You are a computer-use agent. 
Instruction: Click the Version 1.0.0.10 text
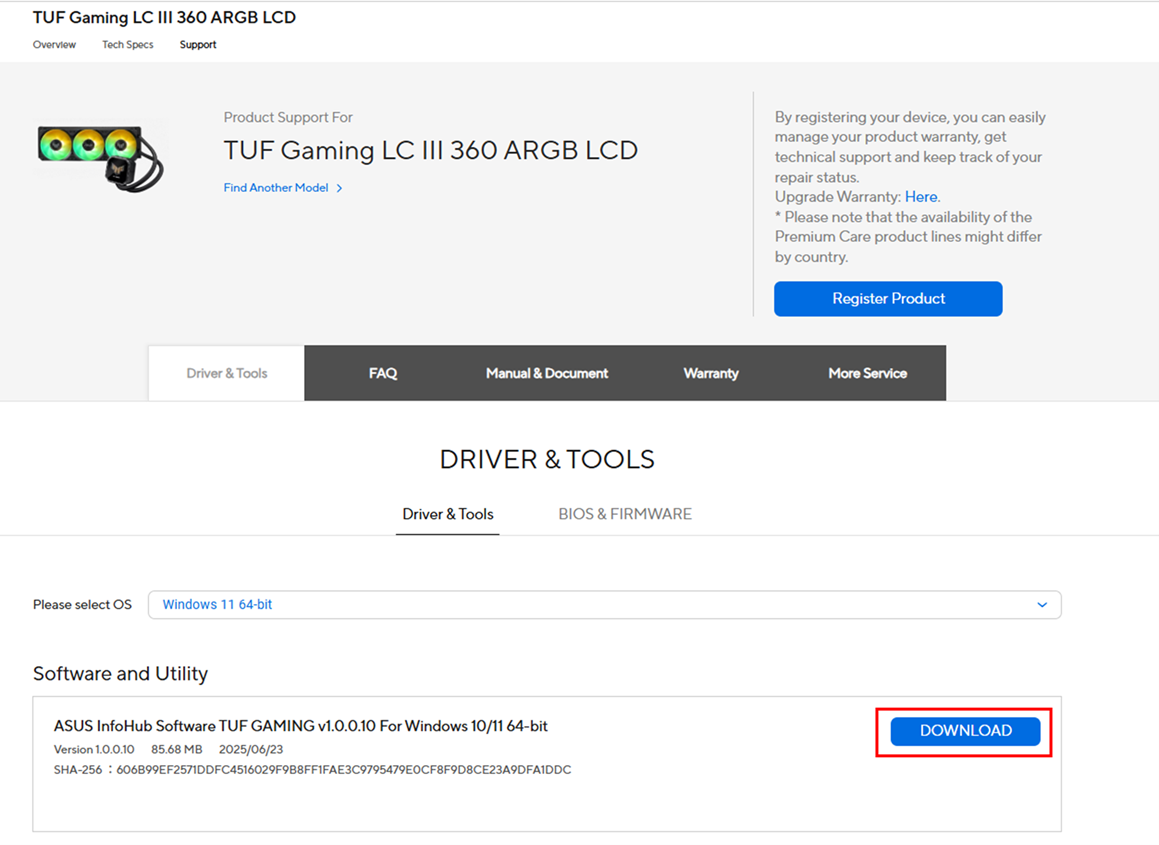coord(94,750)
